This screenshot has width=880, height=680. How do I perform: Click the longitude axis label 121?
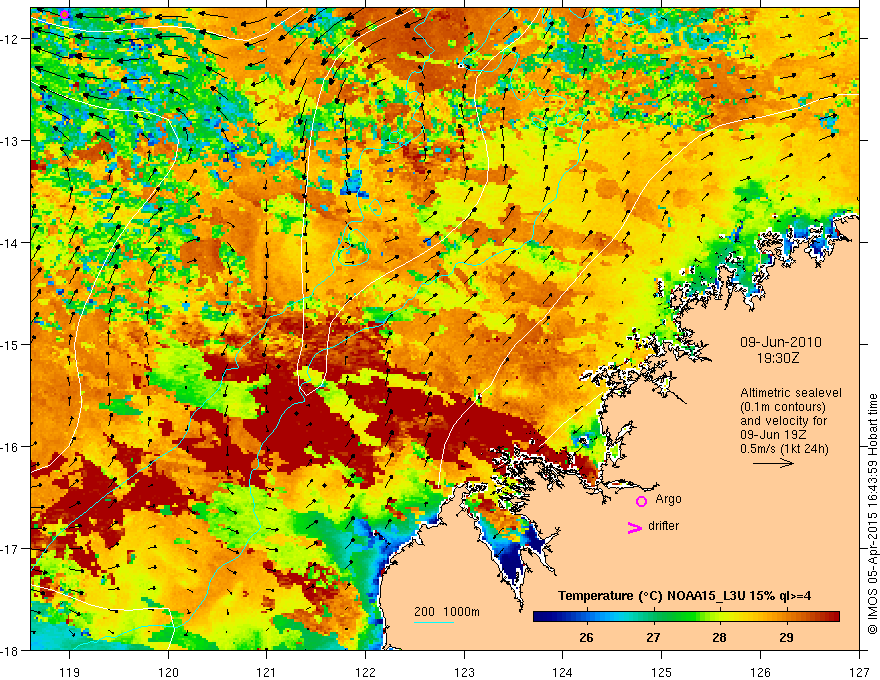(266, 672)
